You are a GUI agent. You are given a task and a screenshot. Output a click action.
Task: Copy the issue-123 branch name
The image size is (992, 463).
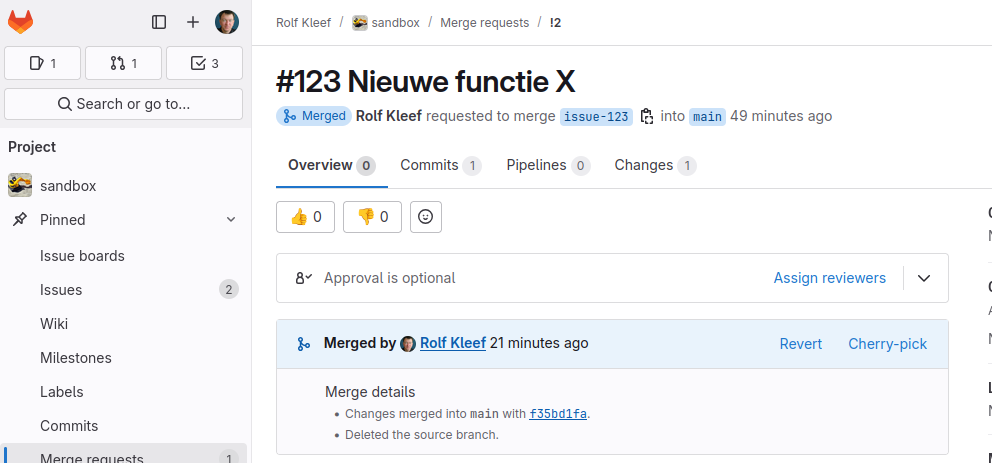tap(647, 116)
